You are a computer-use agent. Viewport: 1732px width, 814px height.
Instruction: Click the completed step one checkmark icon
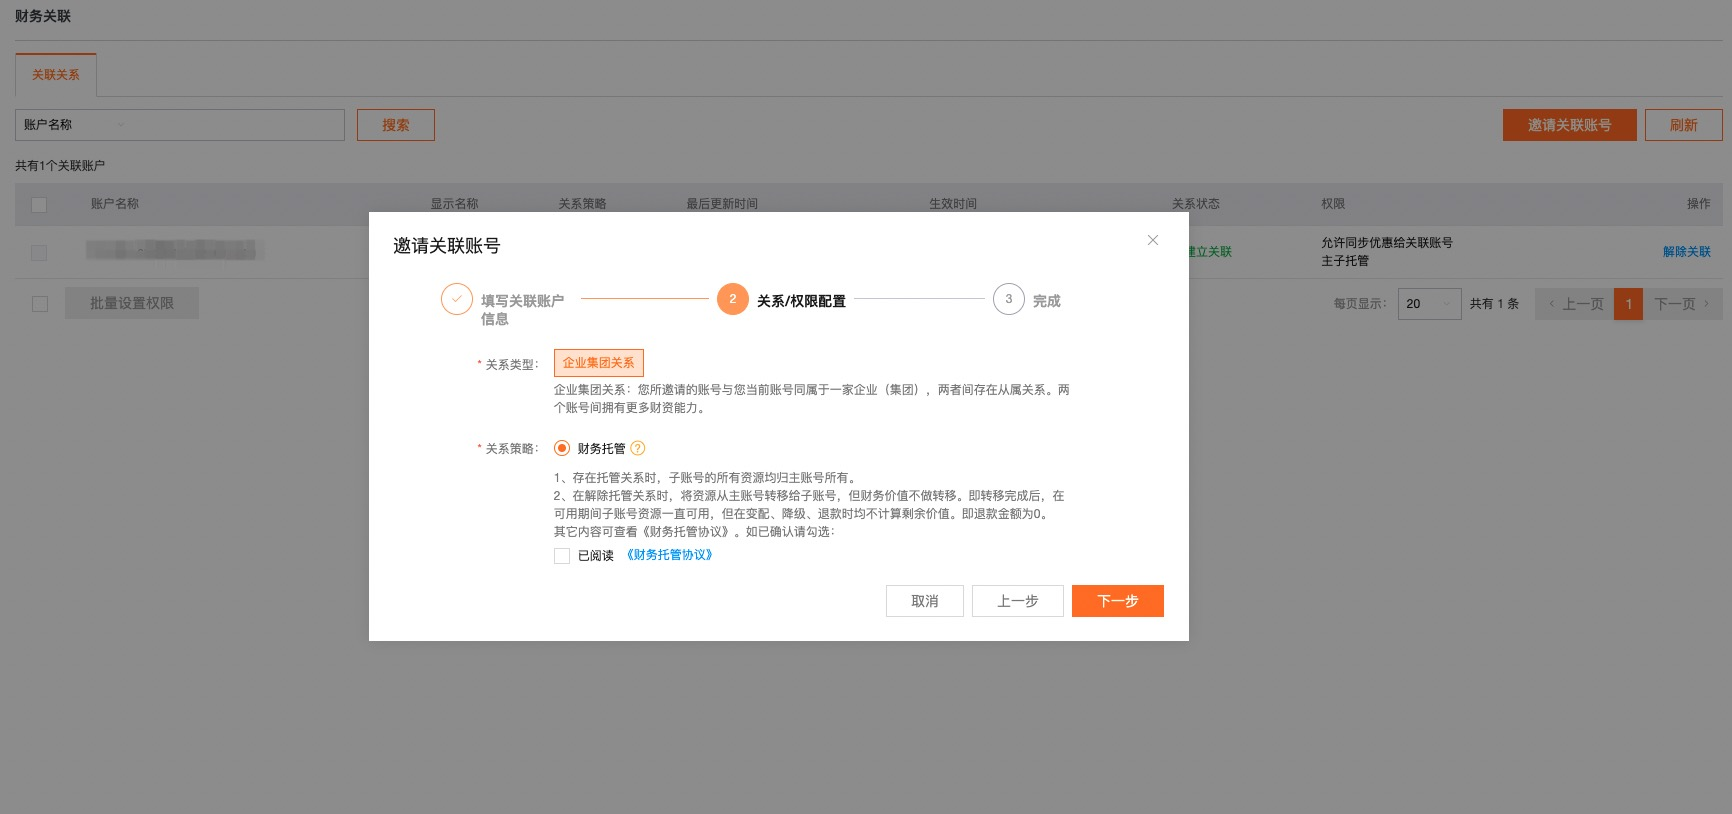[457, 299]
